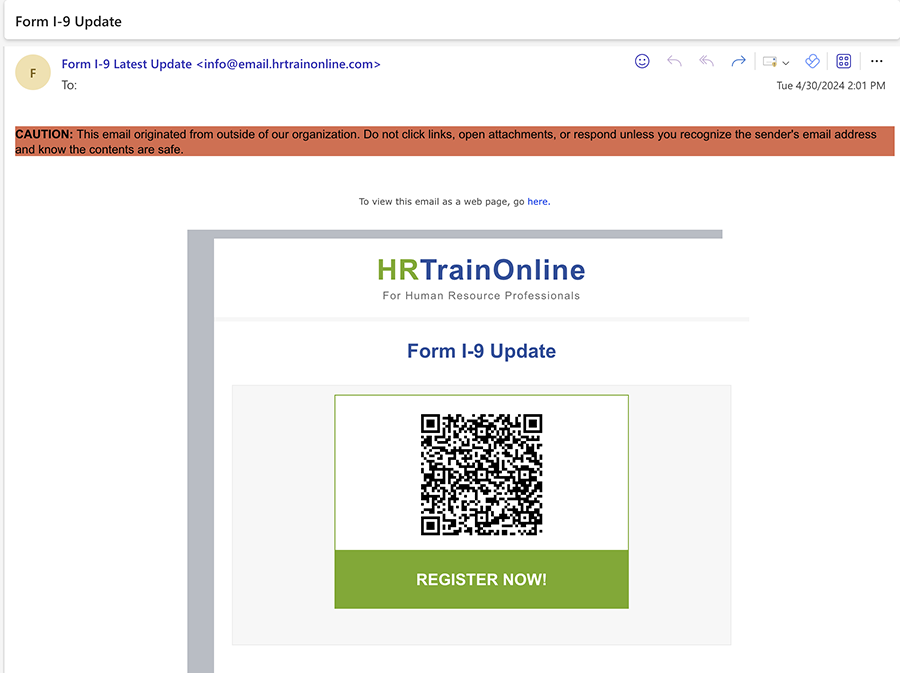The image size is (900, 673).
Task: Click the sender avatar with letter F
Action: (x=33, y=73)
